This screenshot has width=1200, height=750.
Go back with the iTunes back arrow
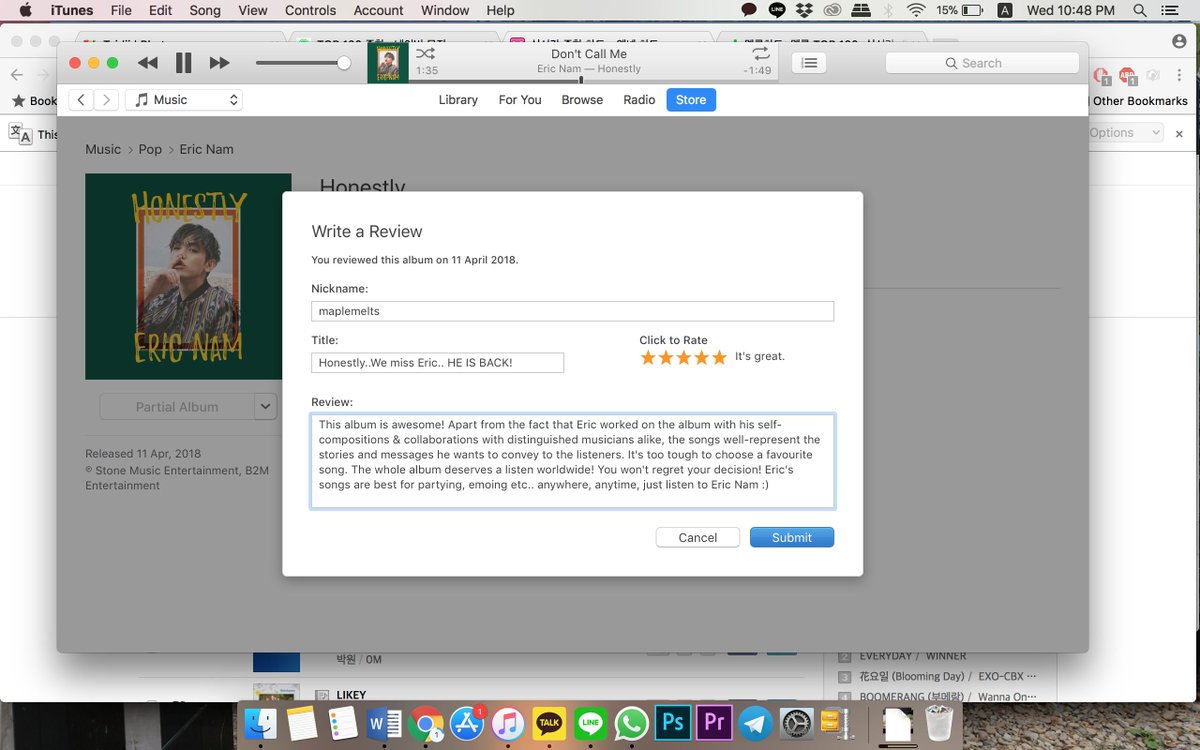[x=82, y=100]
